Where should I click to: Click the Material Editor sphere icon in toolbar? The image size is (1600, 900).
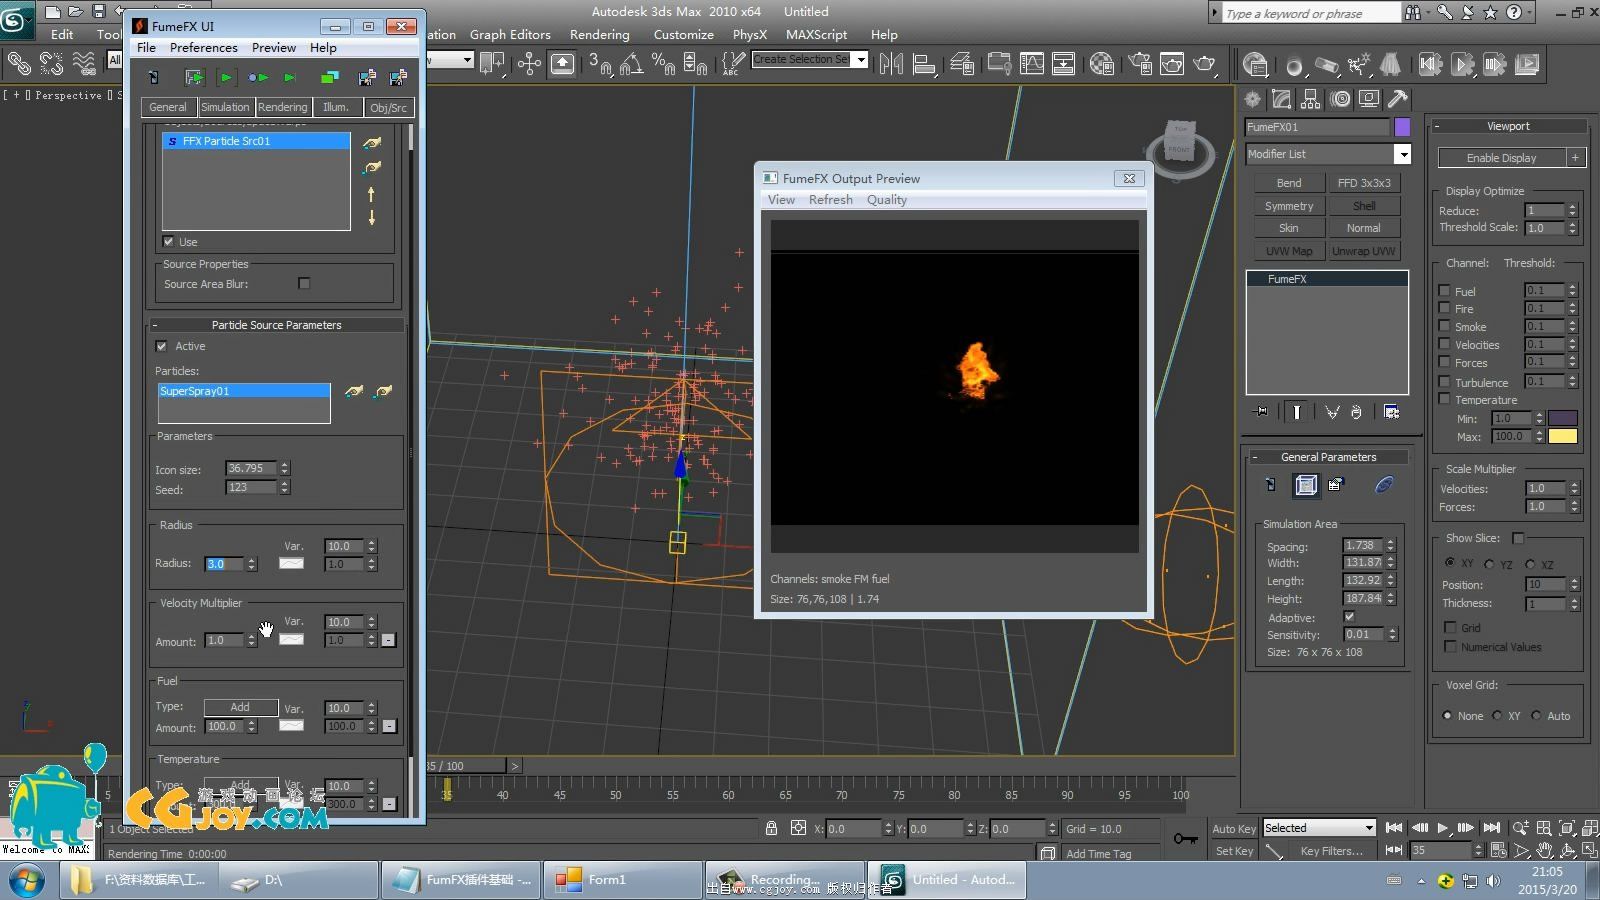pos(1102,65)
